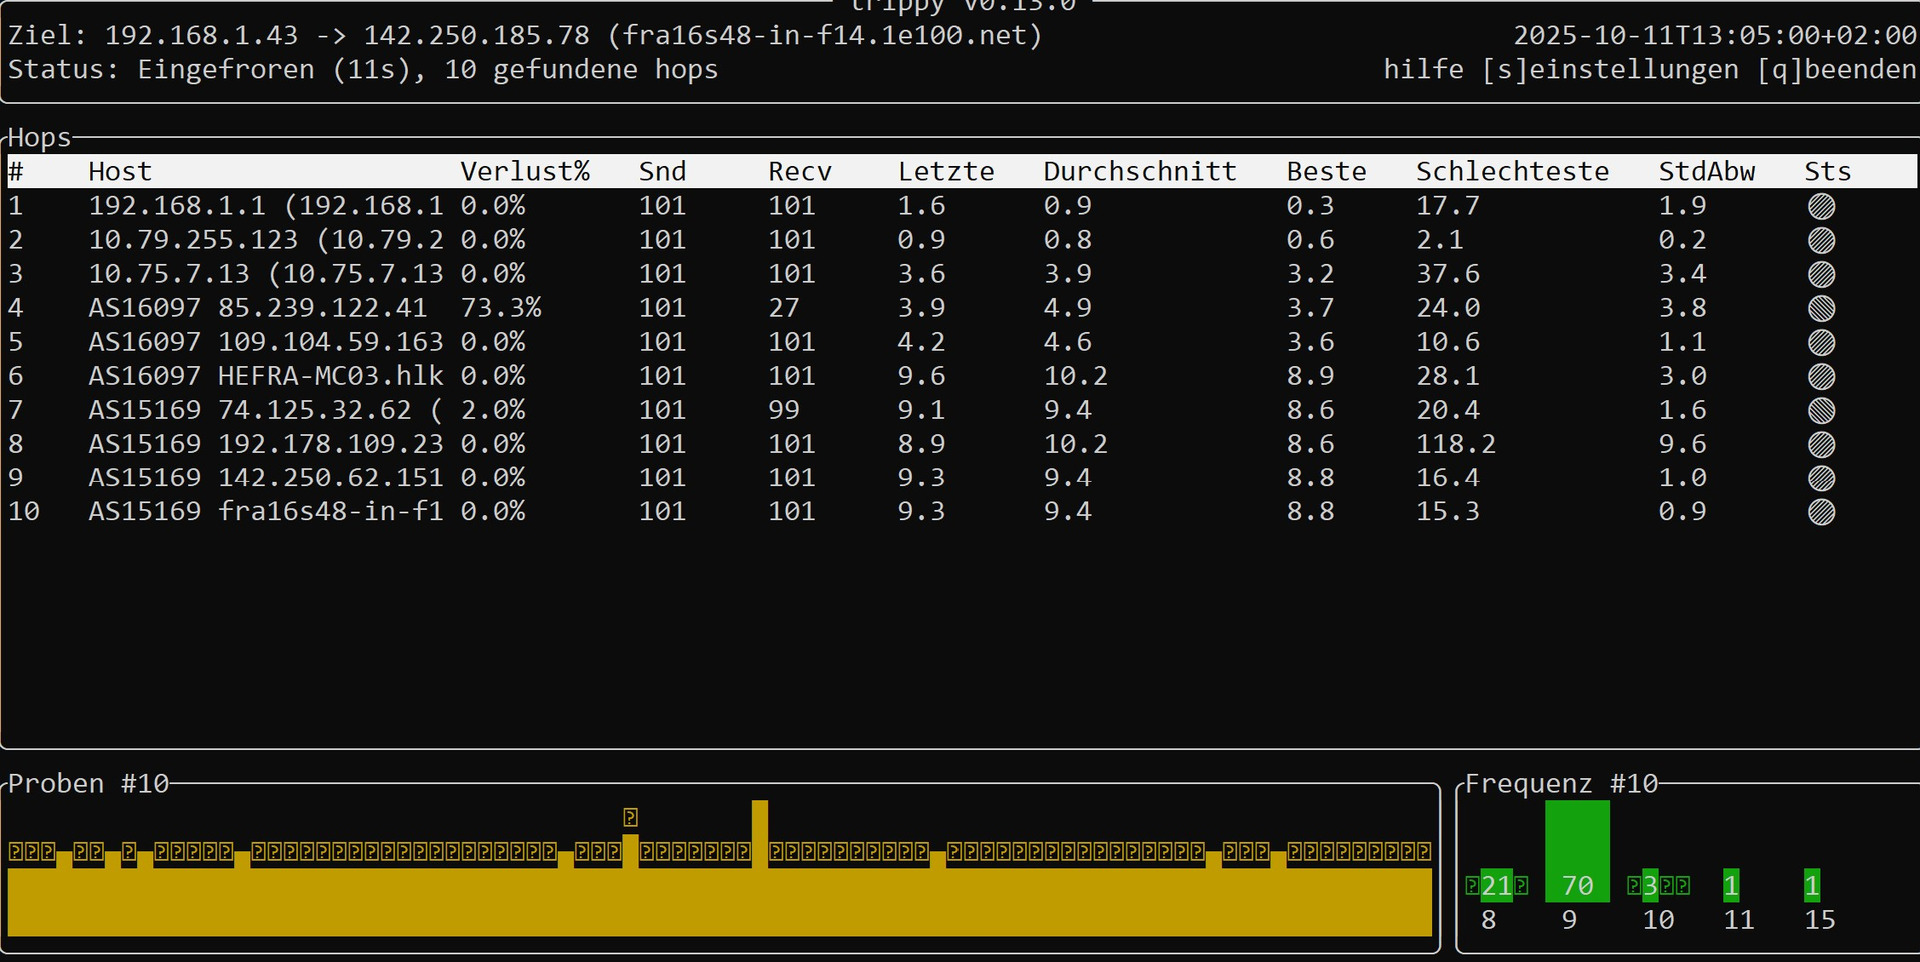Screen dimensions: 1920x962
Task: Click Recv value 27 in hop 4
Action: [784, 308]
